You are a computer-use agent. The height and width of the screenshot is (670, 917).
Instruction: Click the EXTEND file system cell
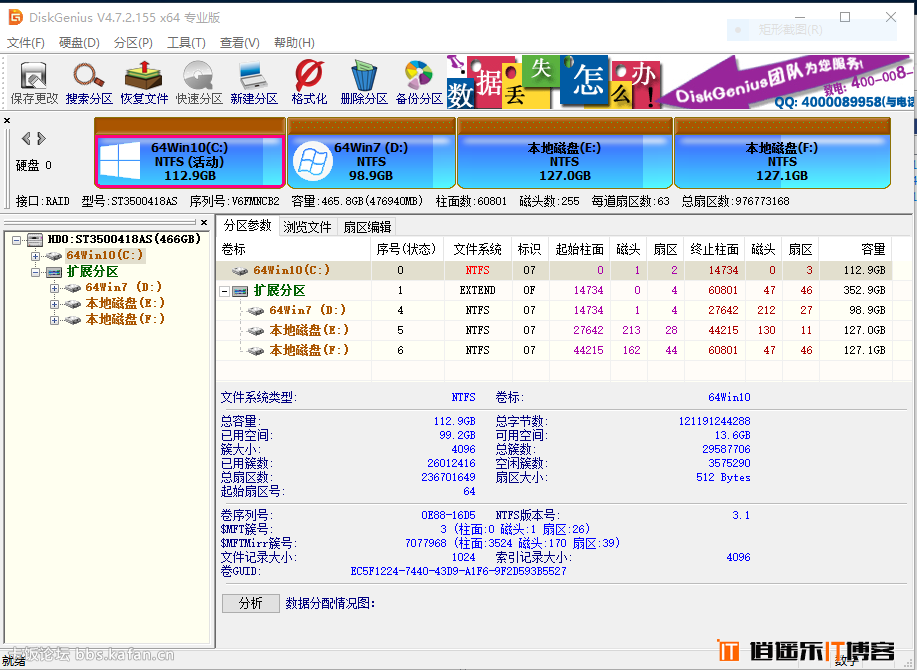[x=477, y=291]
